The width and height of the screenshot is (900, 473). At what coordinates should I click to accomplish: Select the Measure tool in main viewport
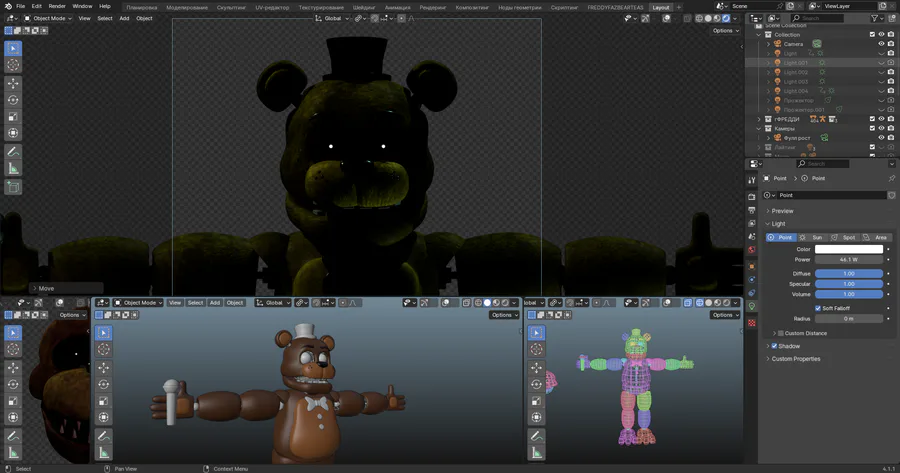(x=13, y=168)
